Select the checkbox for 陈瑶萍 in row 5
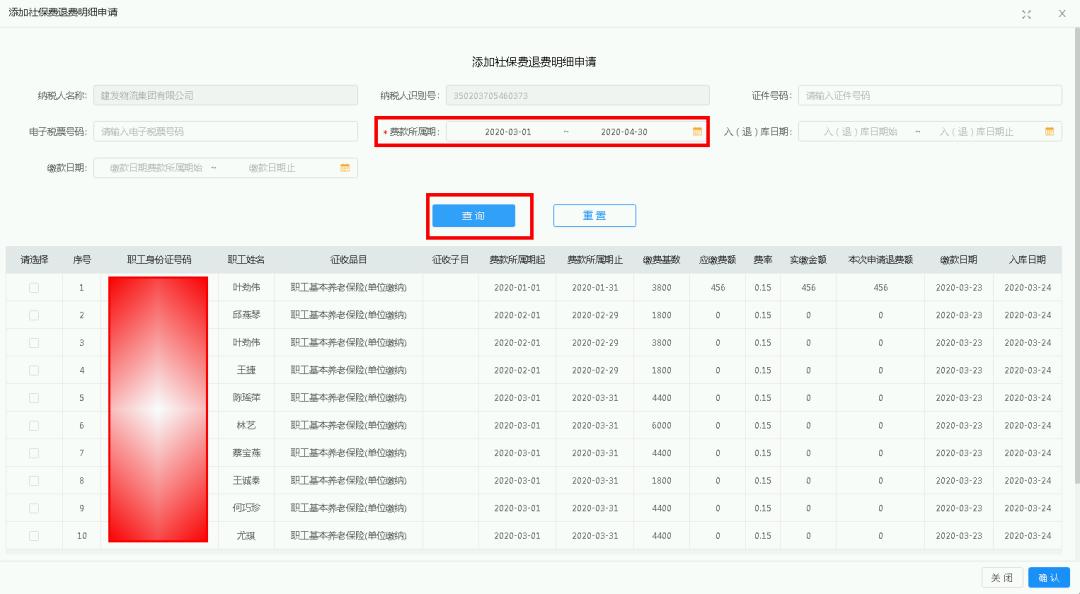 point(34,397)
